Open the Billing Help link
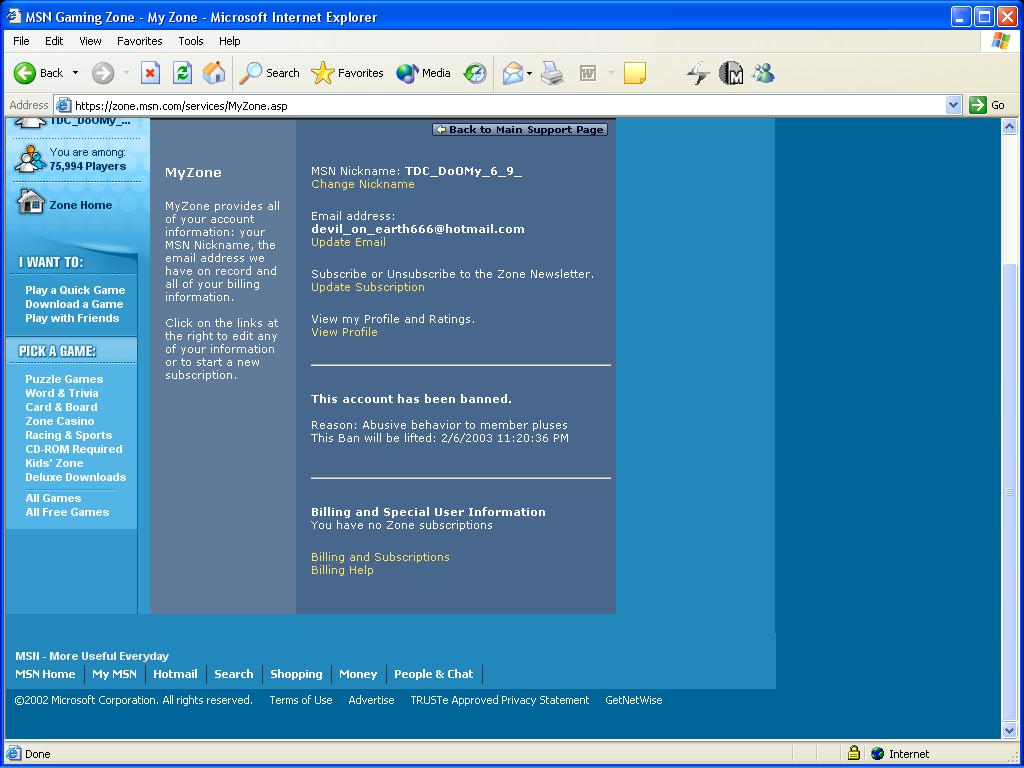Viewport: 1024px width, 768px height. coord(342,570)
